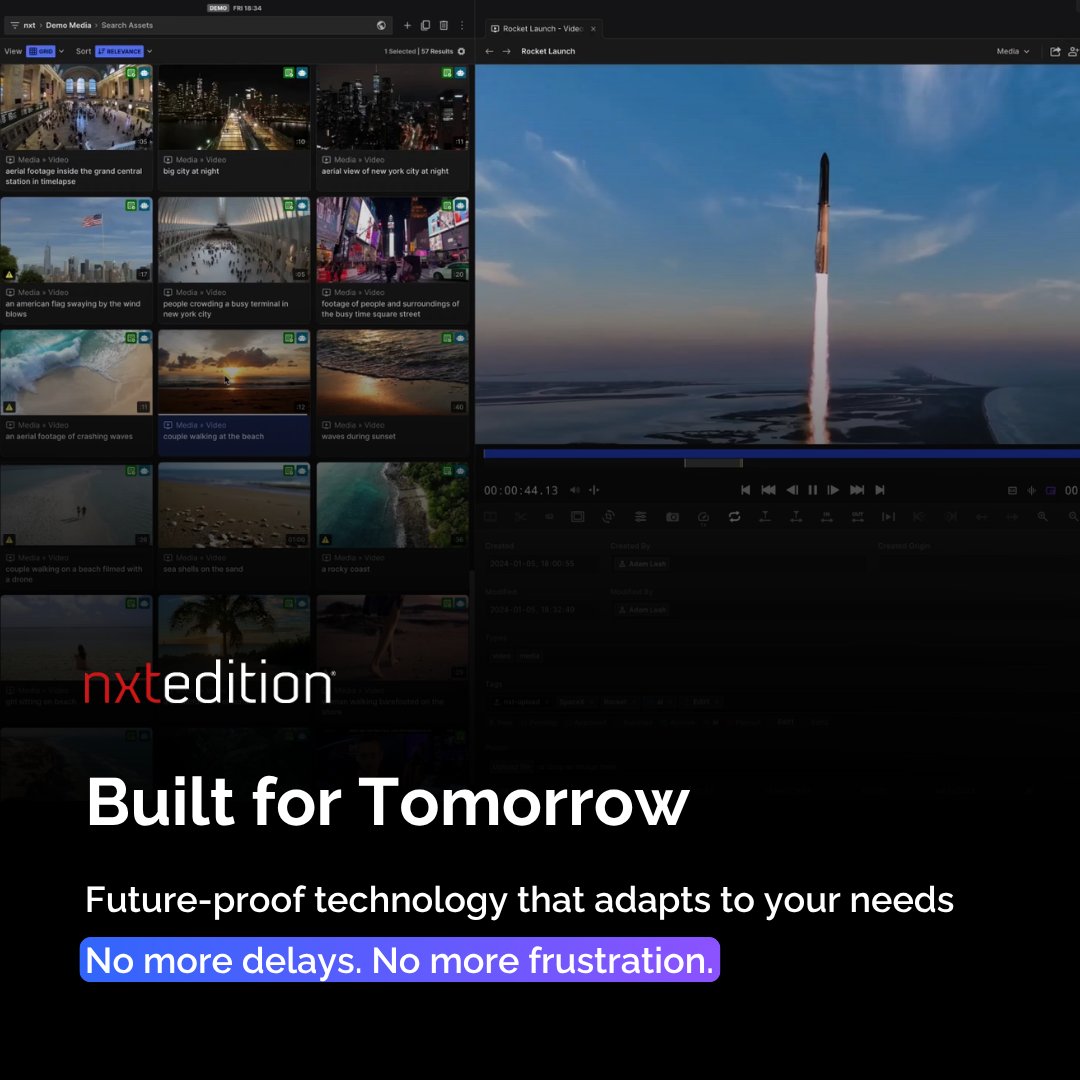Click the timecode 00:00:44.13 display
Screen dimensions: 1080x1080
point(521,490)
